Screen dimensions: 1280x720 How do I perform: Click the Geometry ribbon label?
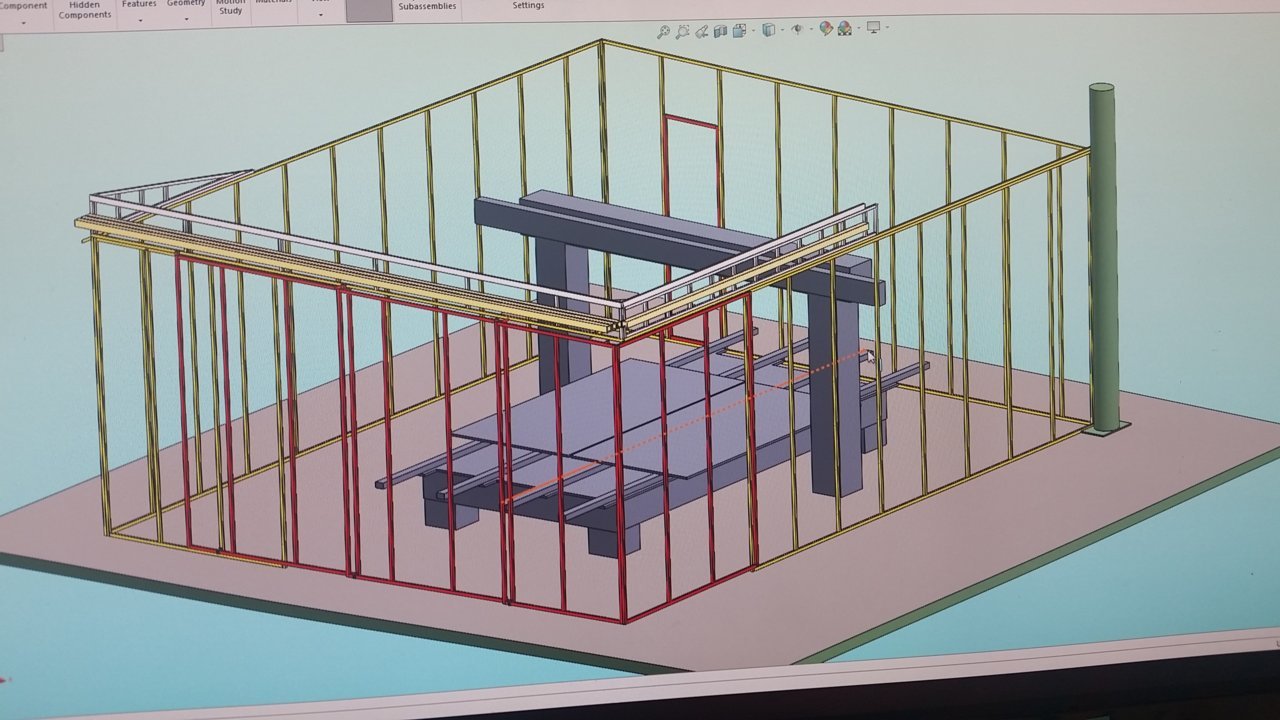coord(186,4)
